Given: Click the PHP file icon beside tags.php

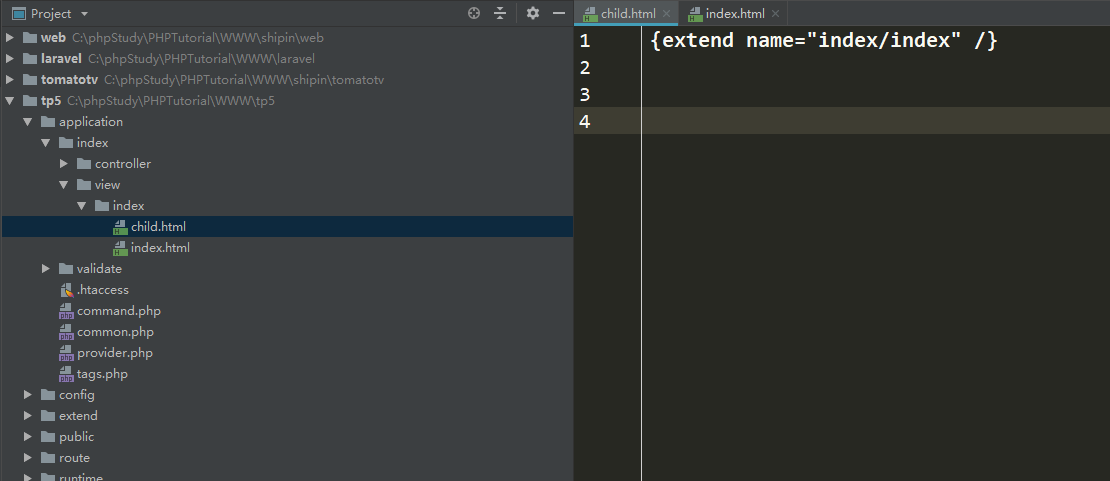Looking at the screenshot, I should (x=67, y=374).
